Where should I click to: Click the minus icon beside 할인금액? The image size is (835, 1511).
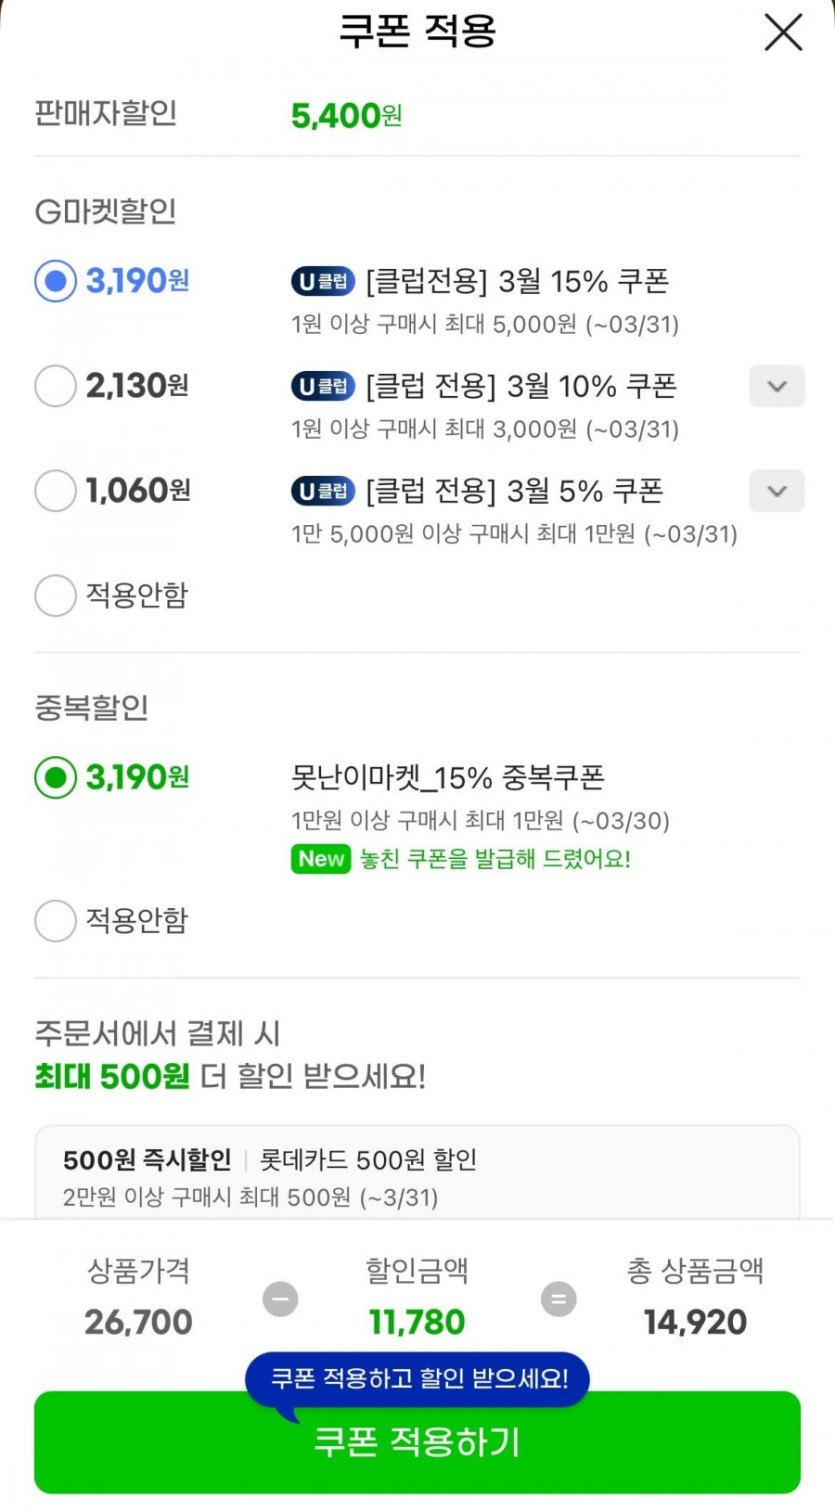click(x=280, y=1299)
